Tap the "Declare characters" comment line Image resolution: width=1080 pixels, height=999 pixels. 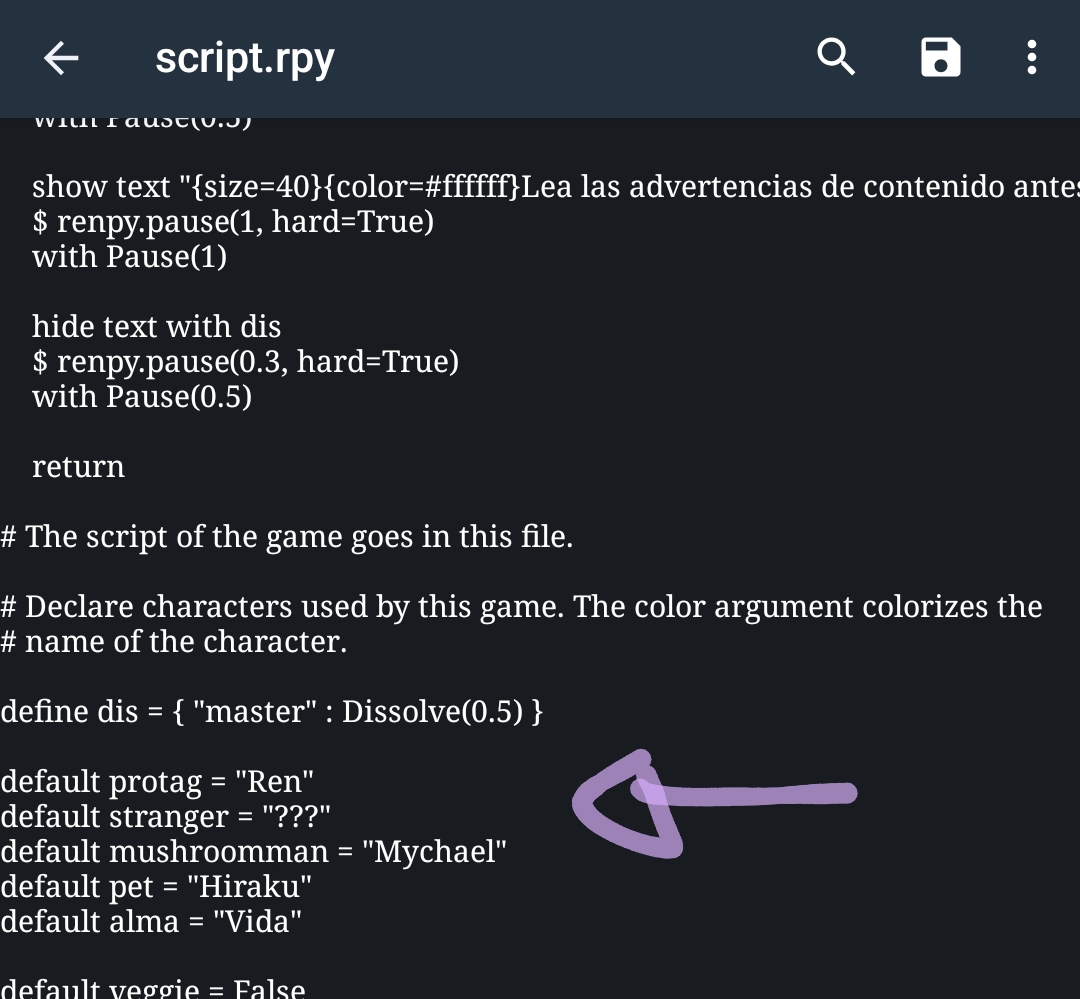[521, 607]
